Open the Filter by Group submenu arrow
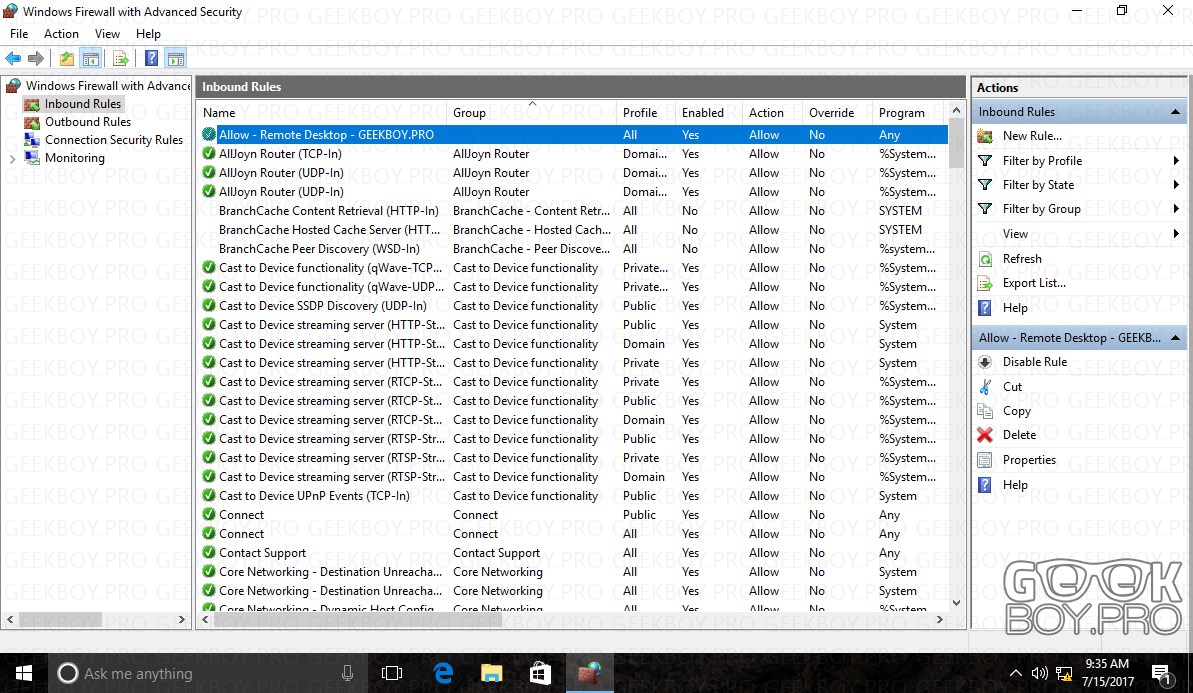The height and width of the screenshot is (693, 1193). click(1176, 208)
